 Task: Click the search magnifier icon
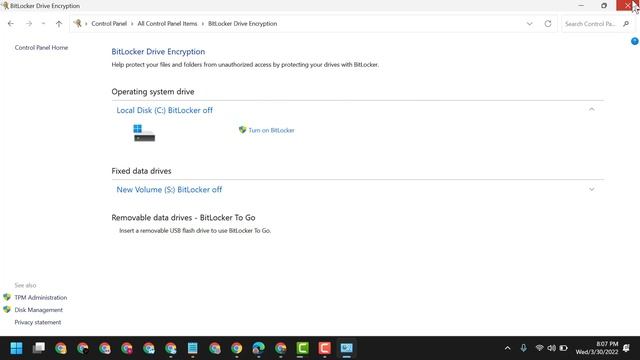[626, 24]
